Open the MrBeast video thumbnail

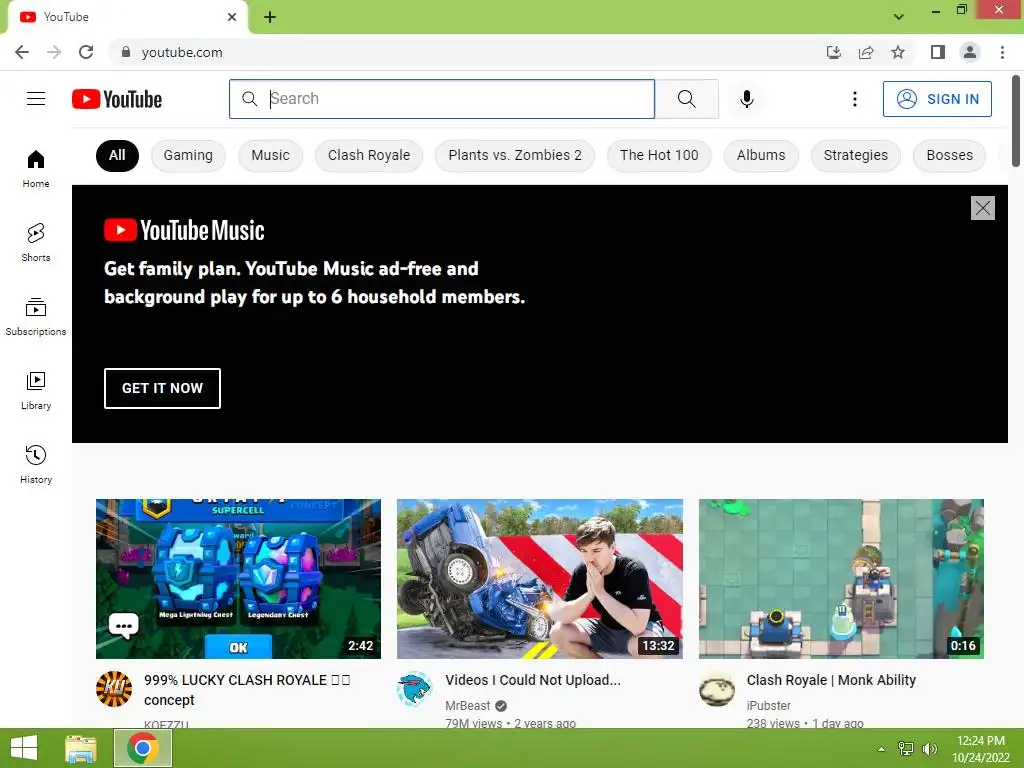click(540, 579)
